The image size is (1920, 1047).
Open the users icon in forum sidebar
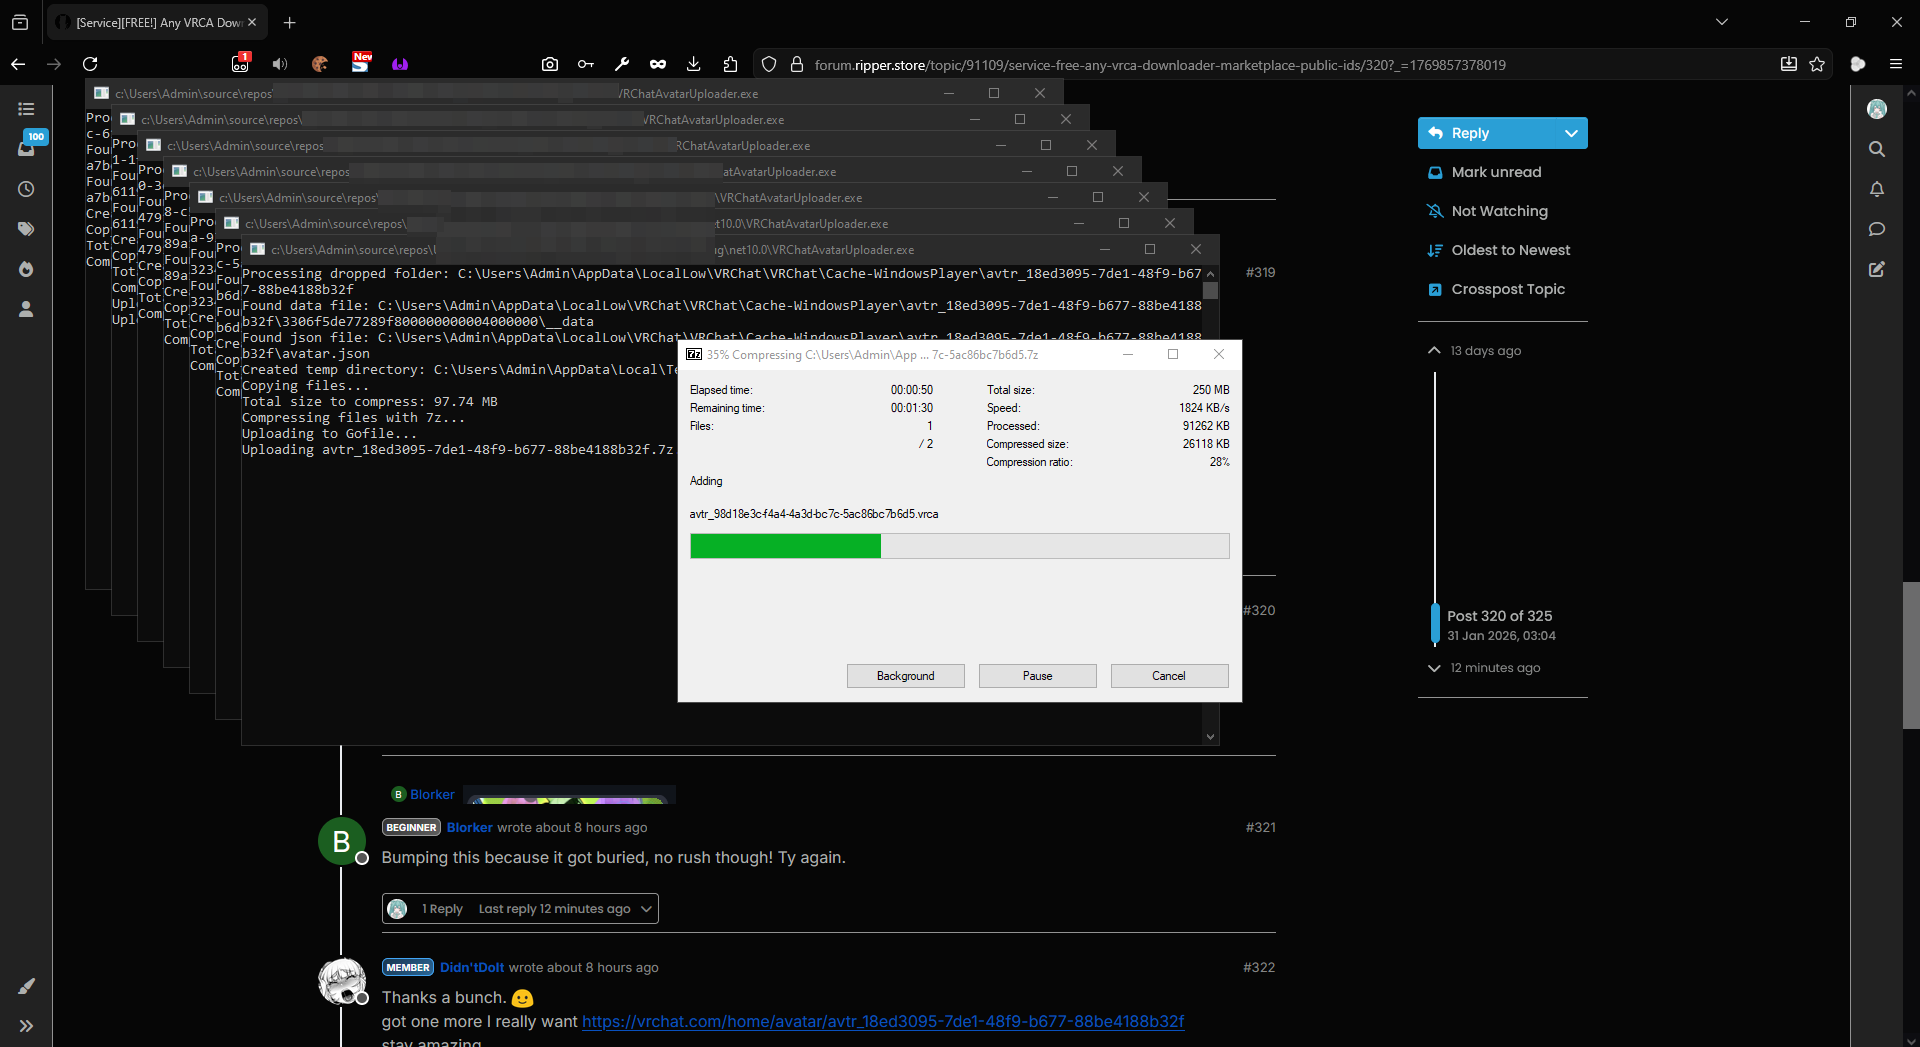[26, 309]
